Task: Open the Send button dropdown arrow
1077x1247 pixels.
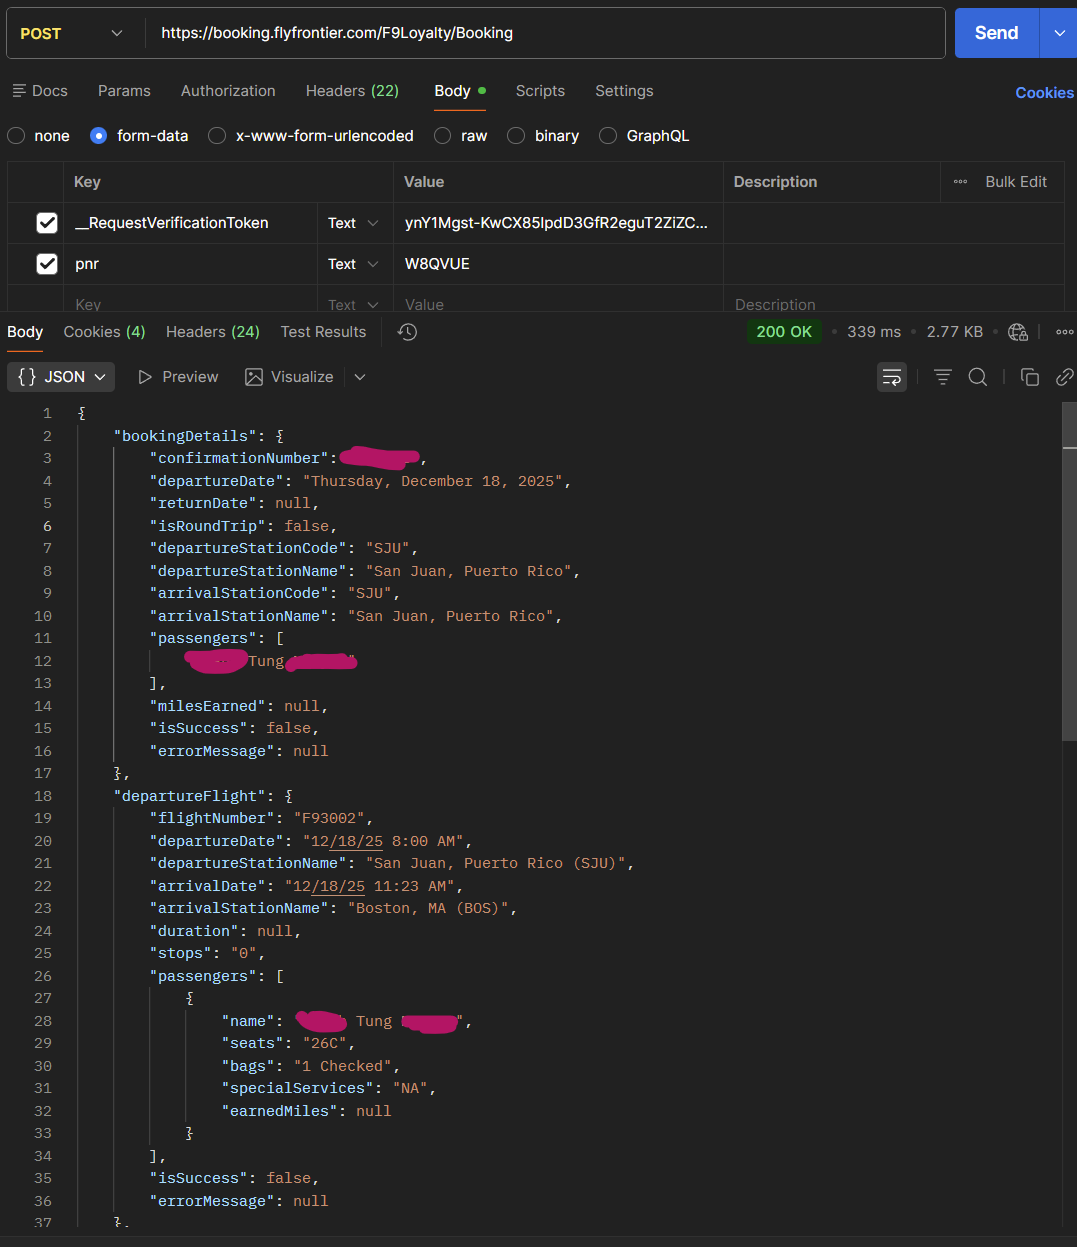Action: [x=1059, y=33]
